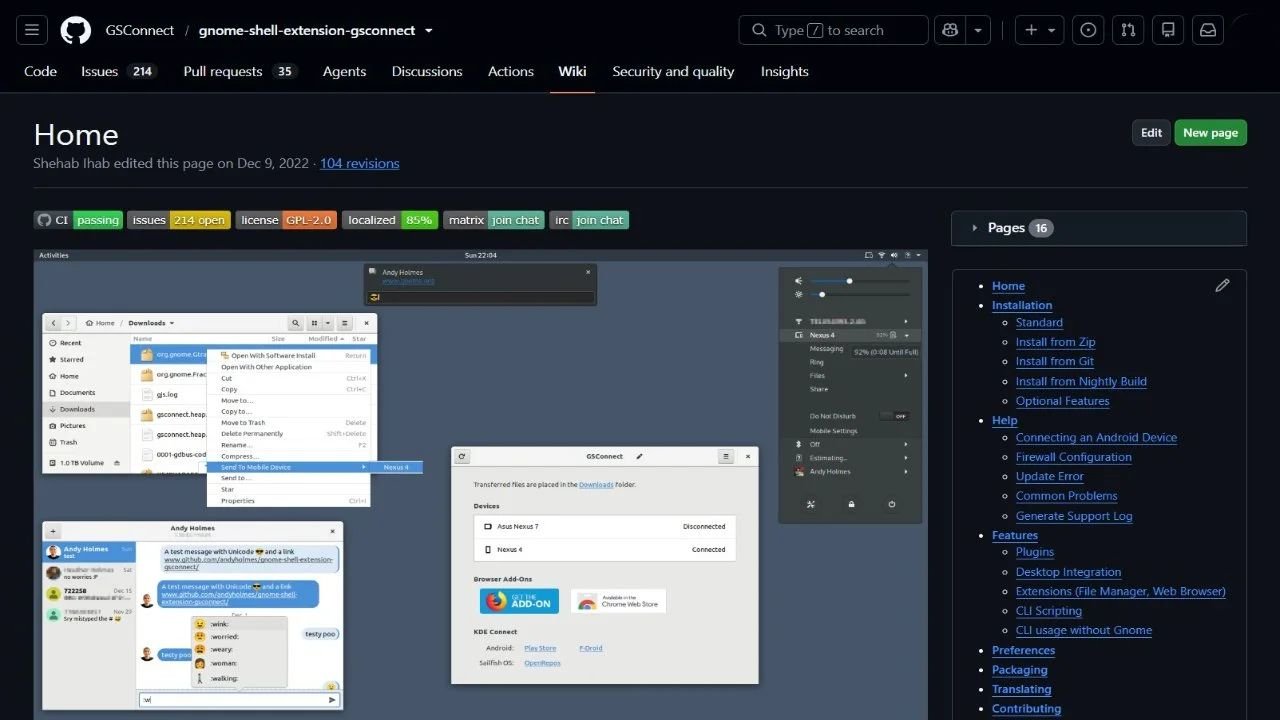
Task: Click the matrix join chat badge
Action: click(494, 220)
